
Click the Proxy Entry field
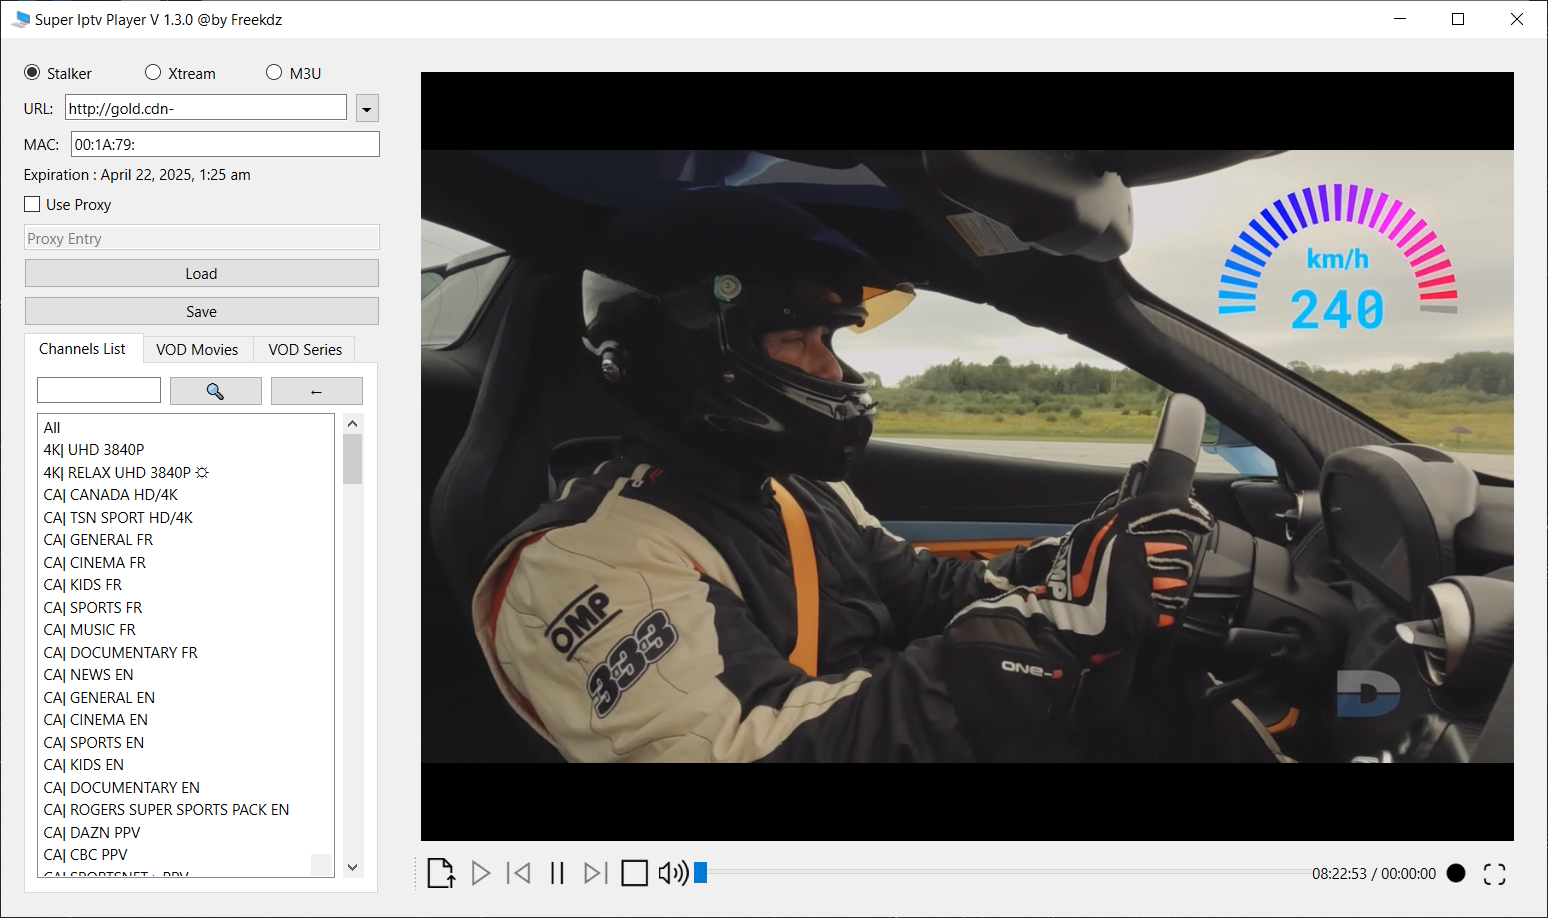coord(202,238)
